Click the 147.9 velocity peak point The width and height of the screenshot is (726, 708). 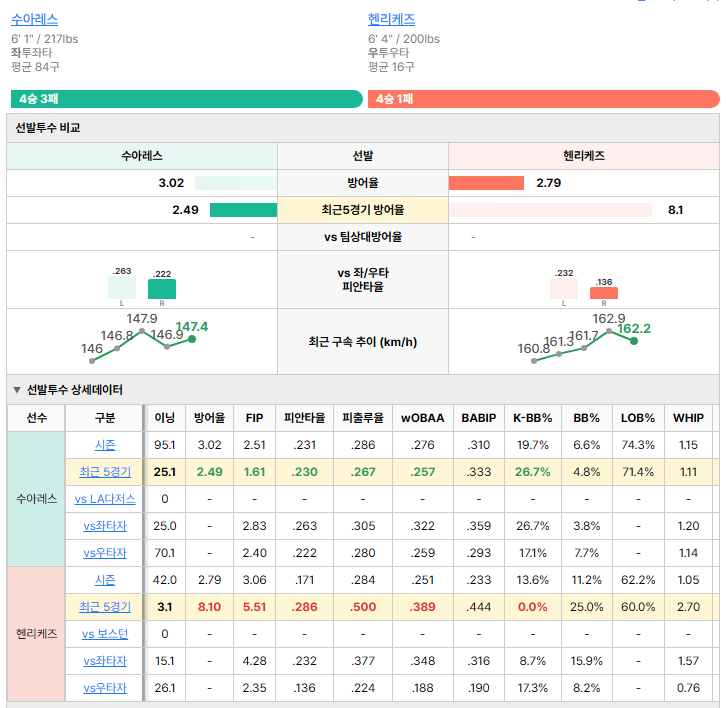142,331
